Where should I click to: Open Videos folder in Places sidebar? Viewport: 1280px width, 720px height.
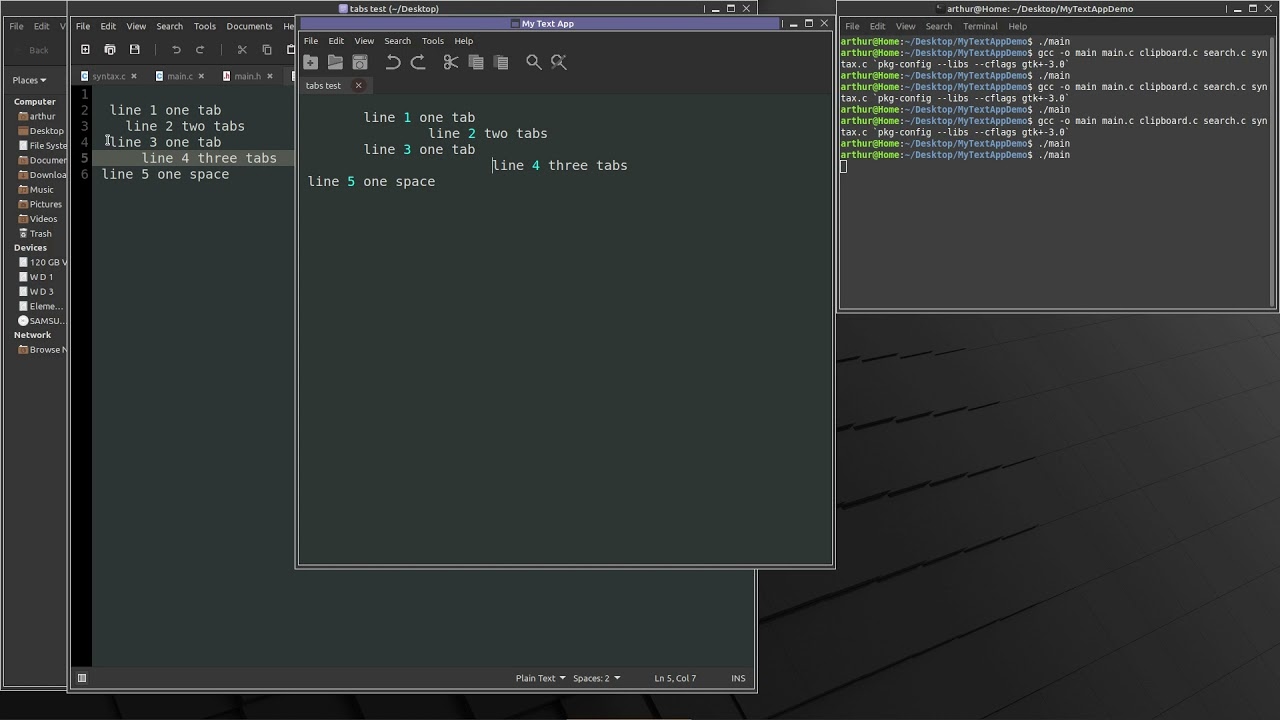click(39, 219)
